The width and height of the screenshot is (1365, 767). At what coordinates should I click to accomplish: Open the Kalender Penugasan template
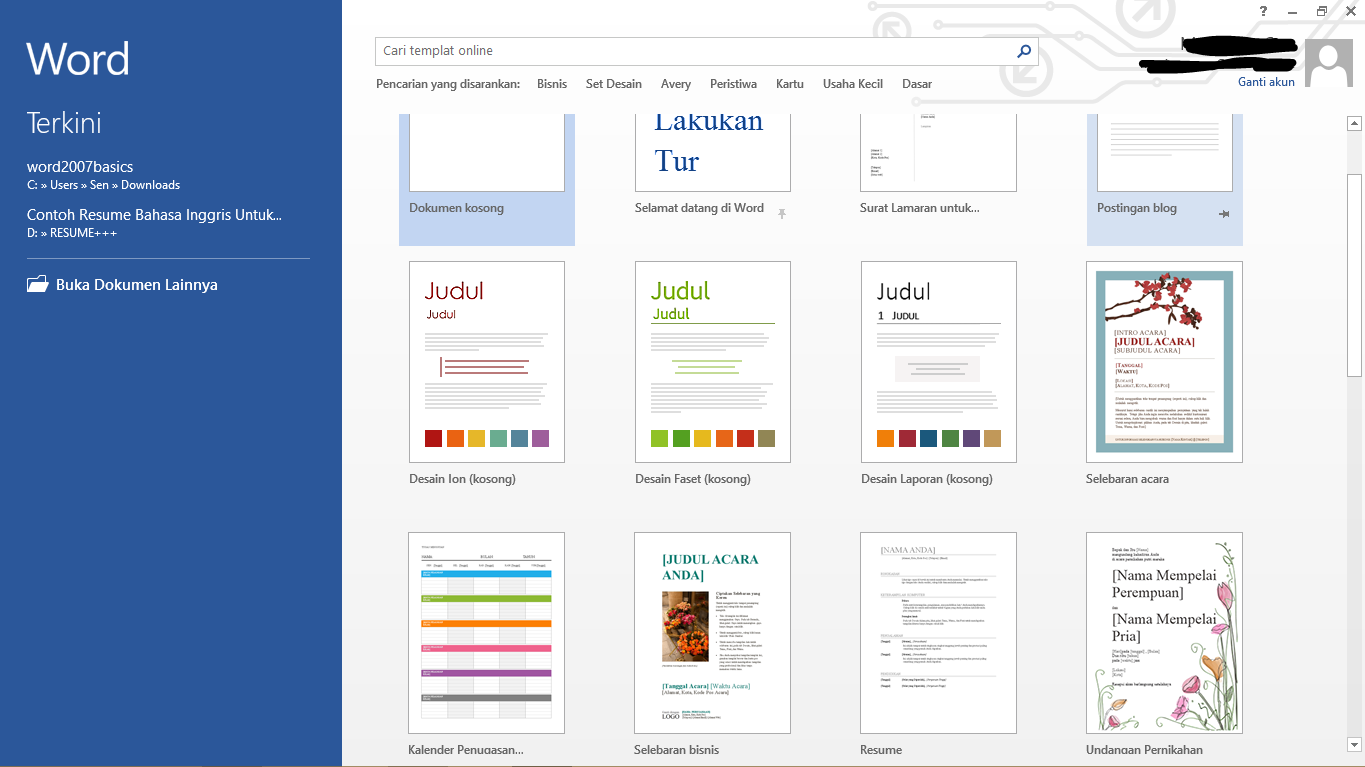point(487,633)
